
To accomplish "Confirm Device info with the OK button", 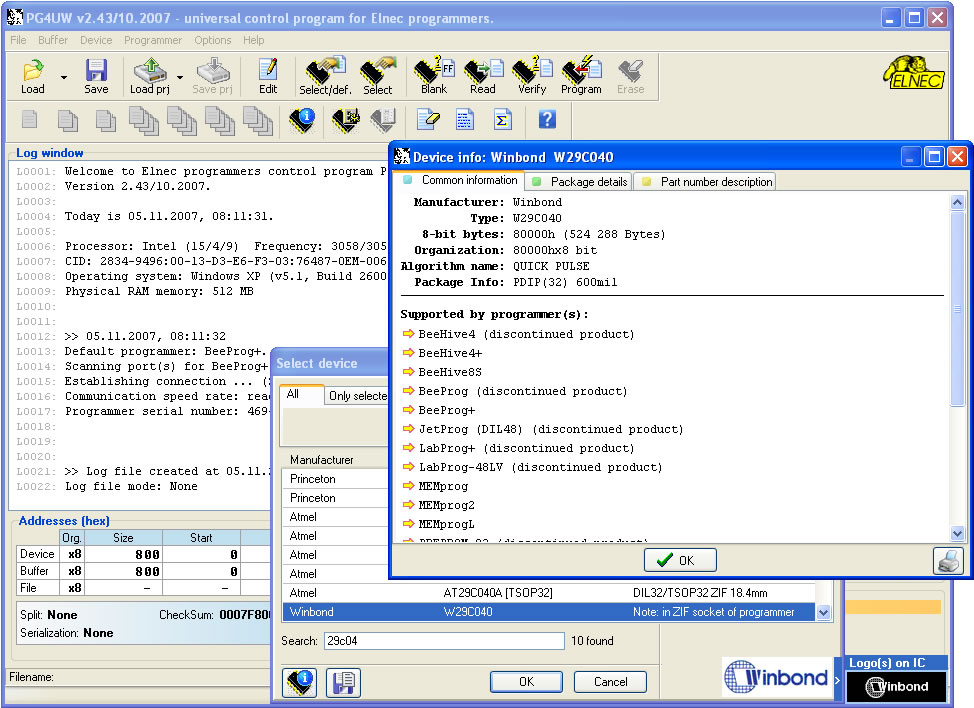I will tap(680, 560).
